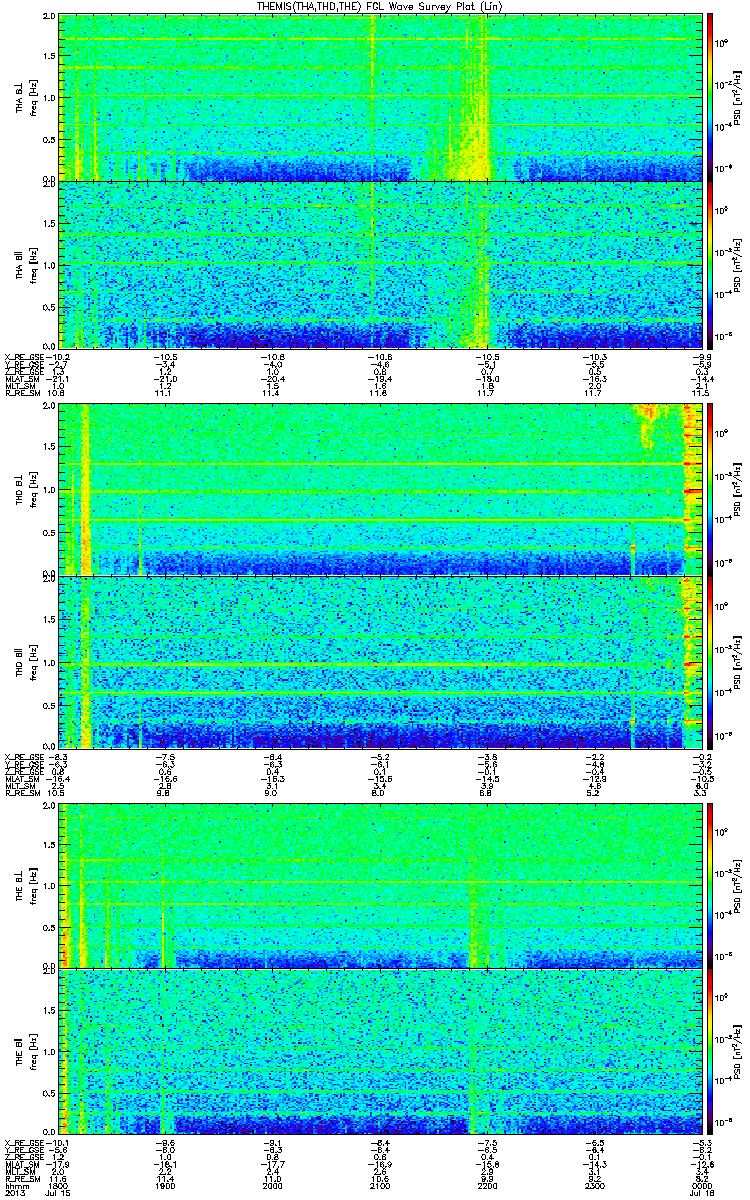Image resolution: width=750 pixels, height=1200 pixels.
Task: Click the 2013 year label
Action: coord(15,1192)
